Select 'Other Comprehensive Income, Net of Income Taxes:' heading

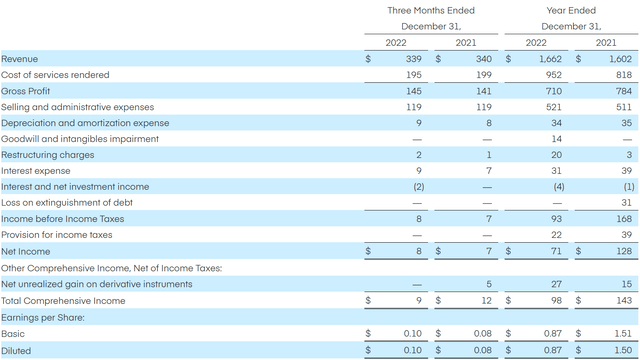[111, 268]
